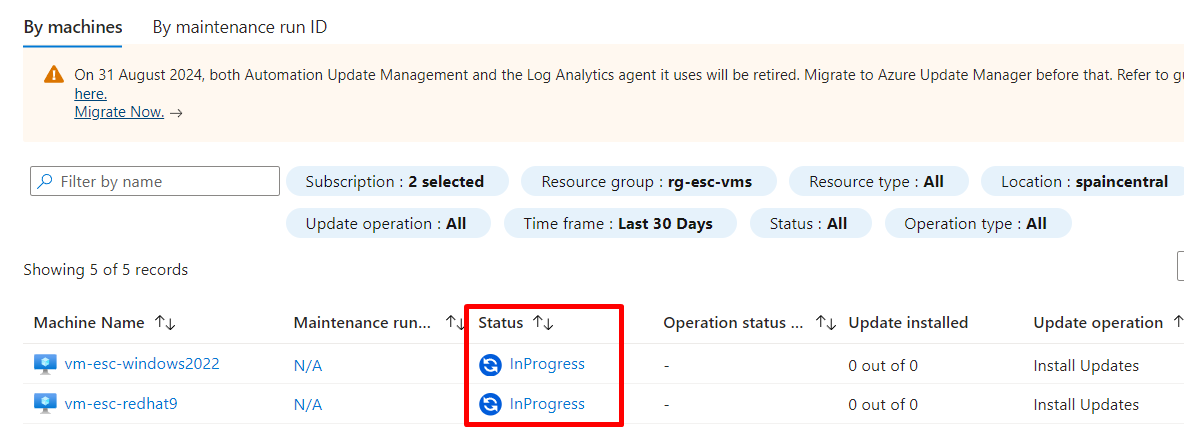This screenshot has width=1184, height=427.
Task: Open the 'here.' guidance link
Action: pos(90,94)
